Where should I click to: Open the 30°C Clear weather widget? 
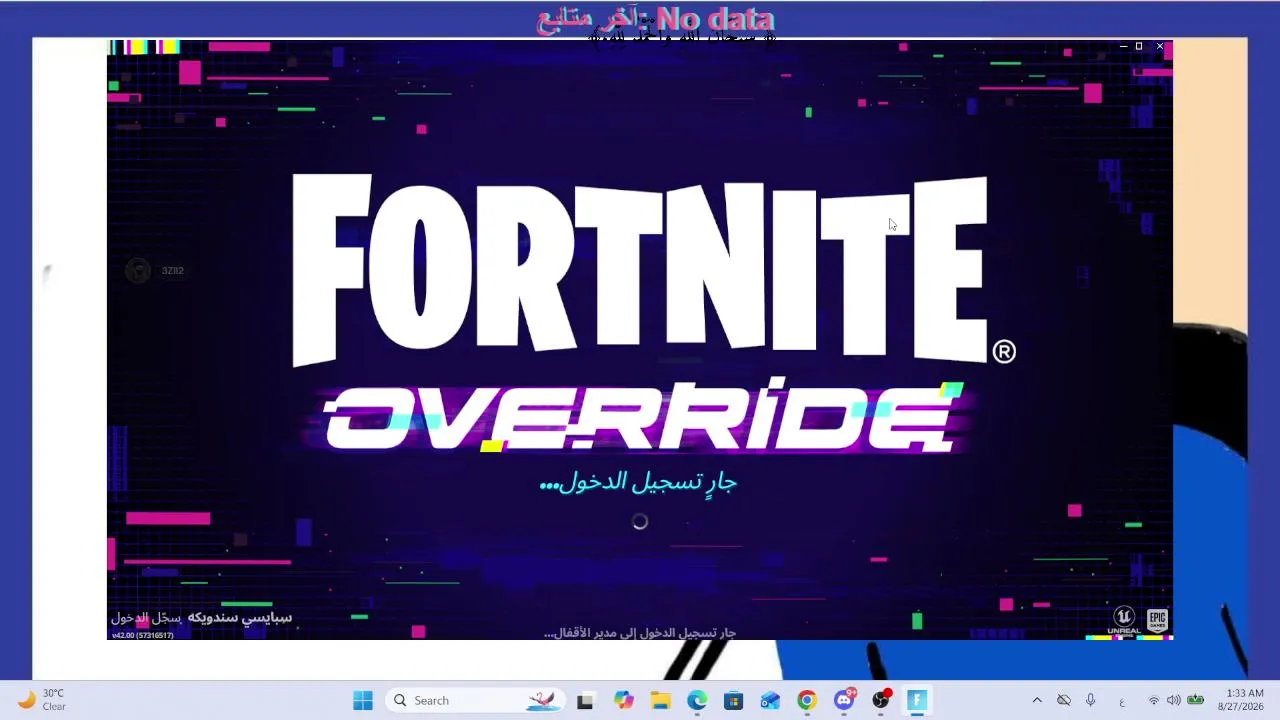coord(42,700)
